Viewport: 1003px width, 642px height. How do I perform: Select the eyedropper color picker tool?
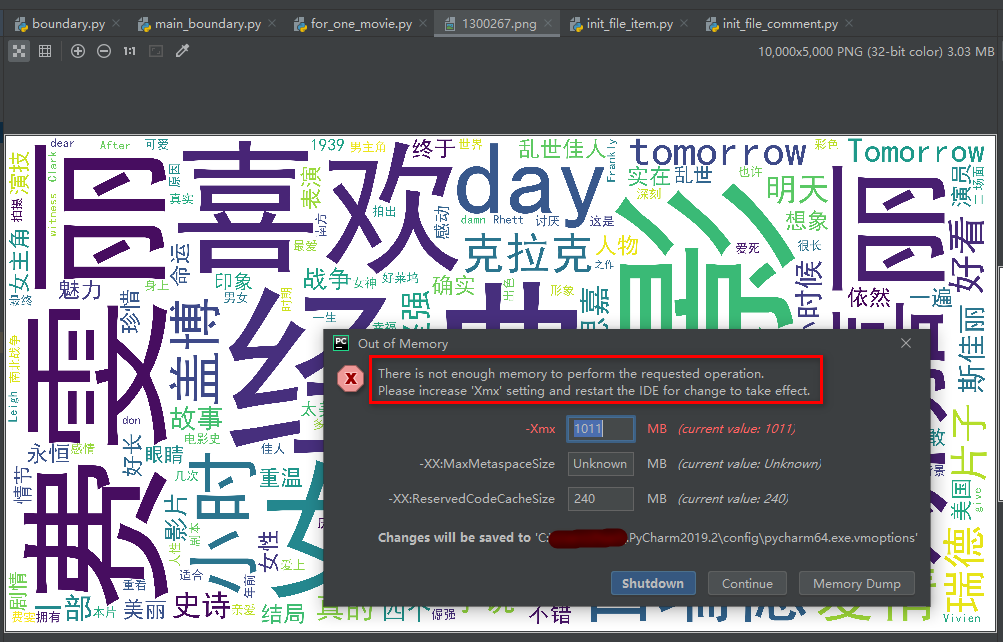(x=183, y=51)
